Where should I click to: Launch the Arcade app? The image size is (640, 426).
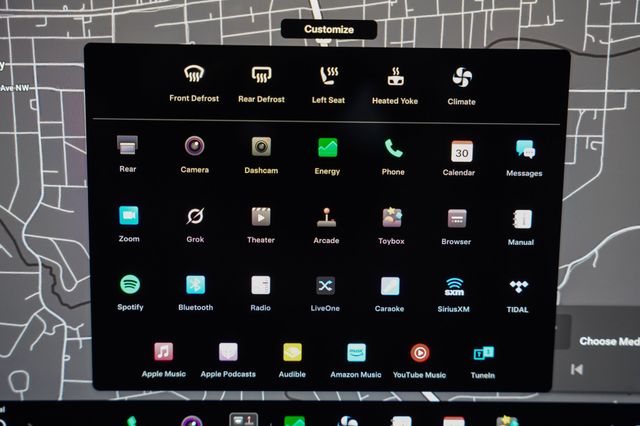(326, 217)
